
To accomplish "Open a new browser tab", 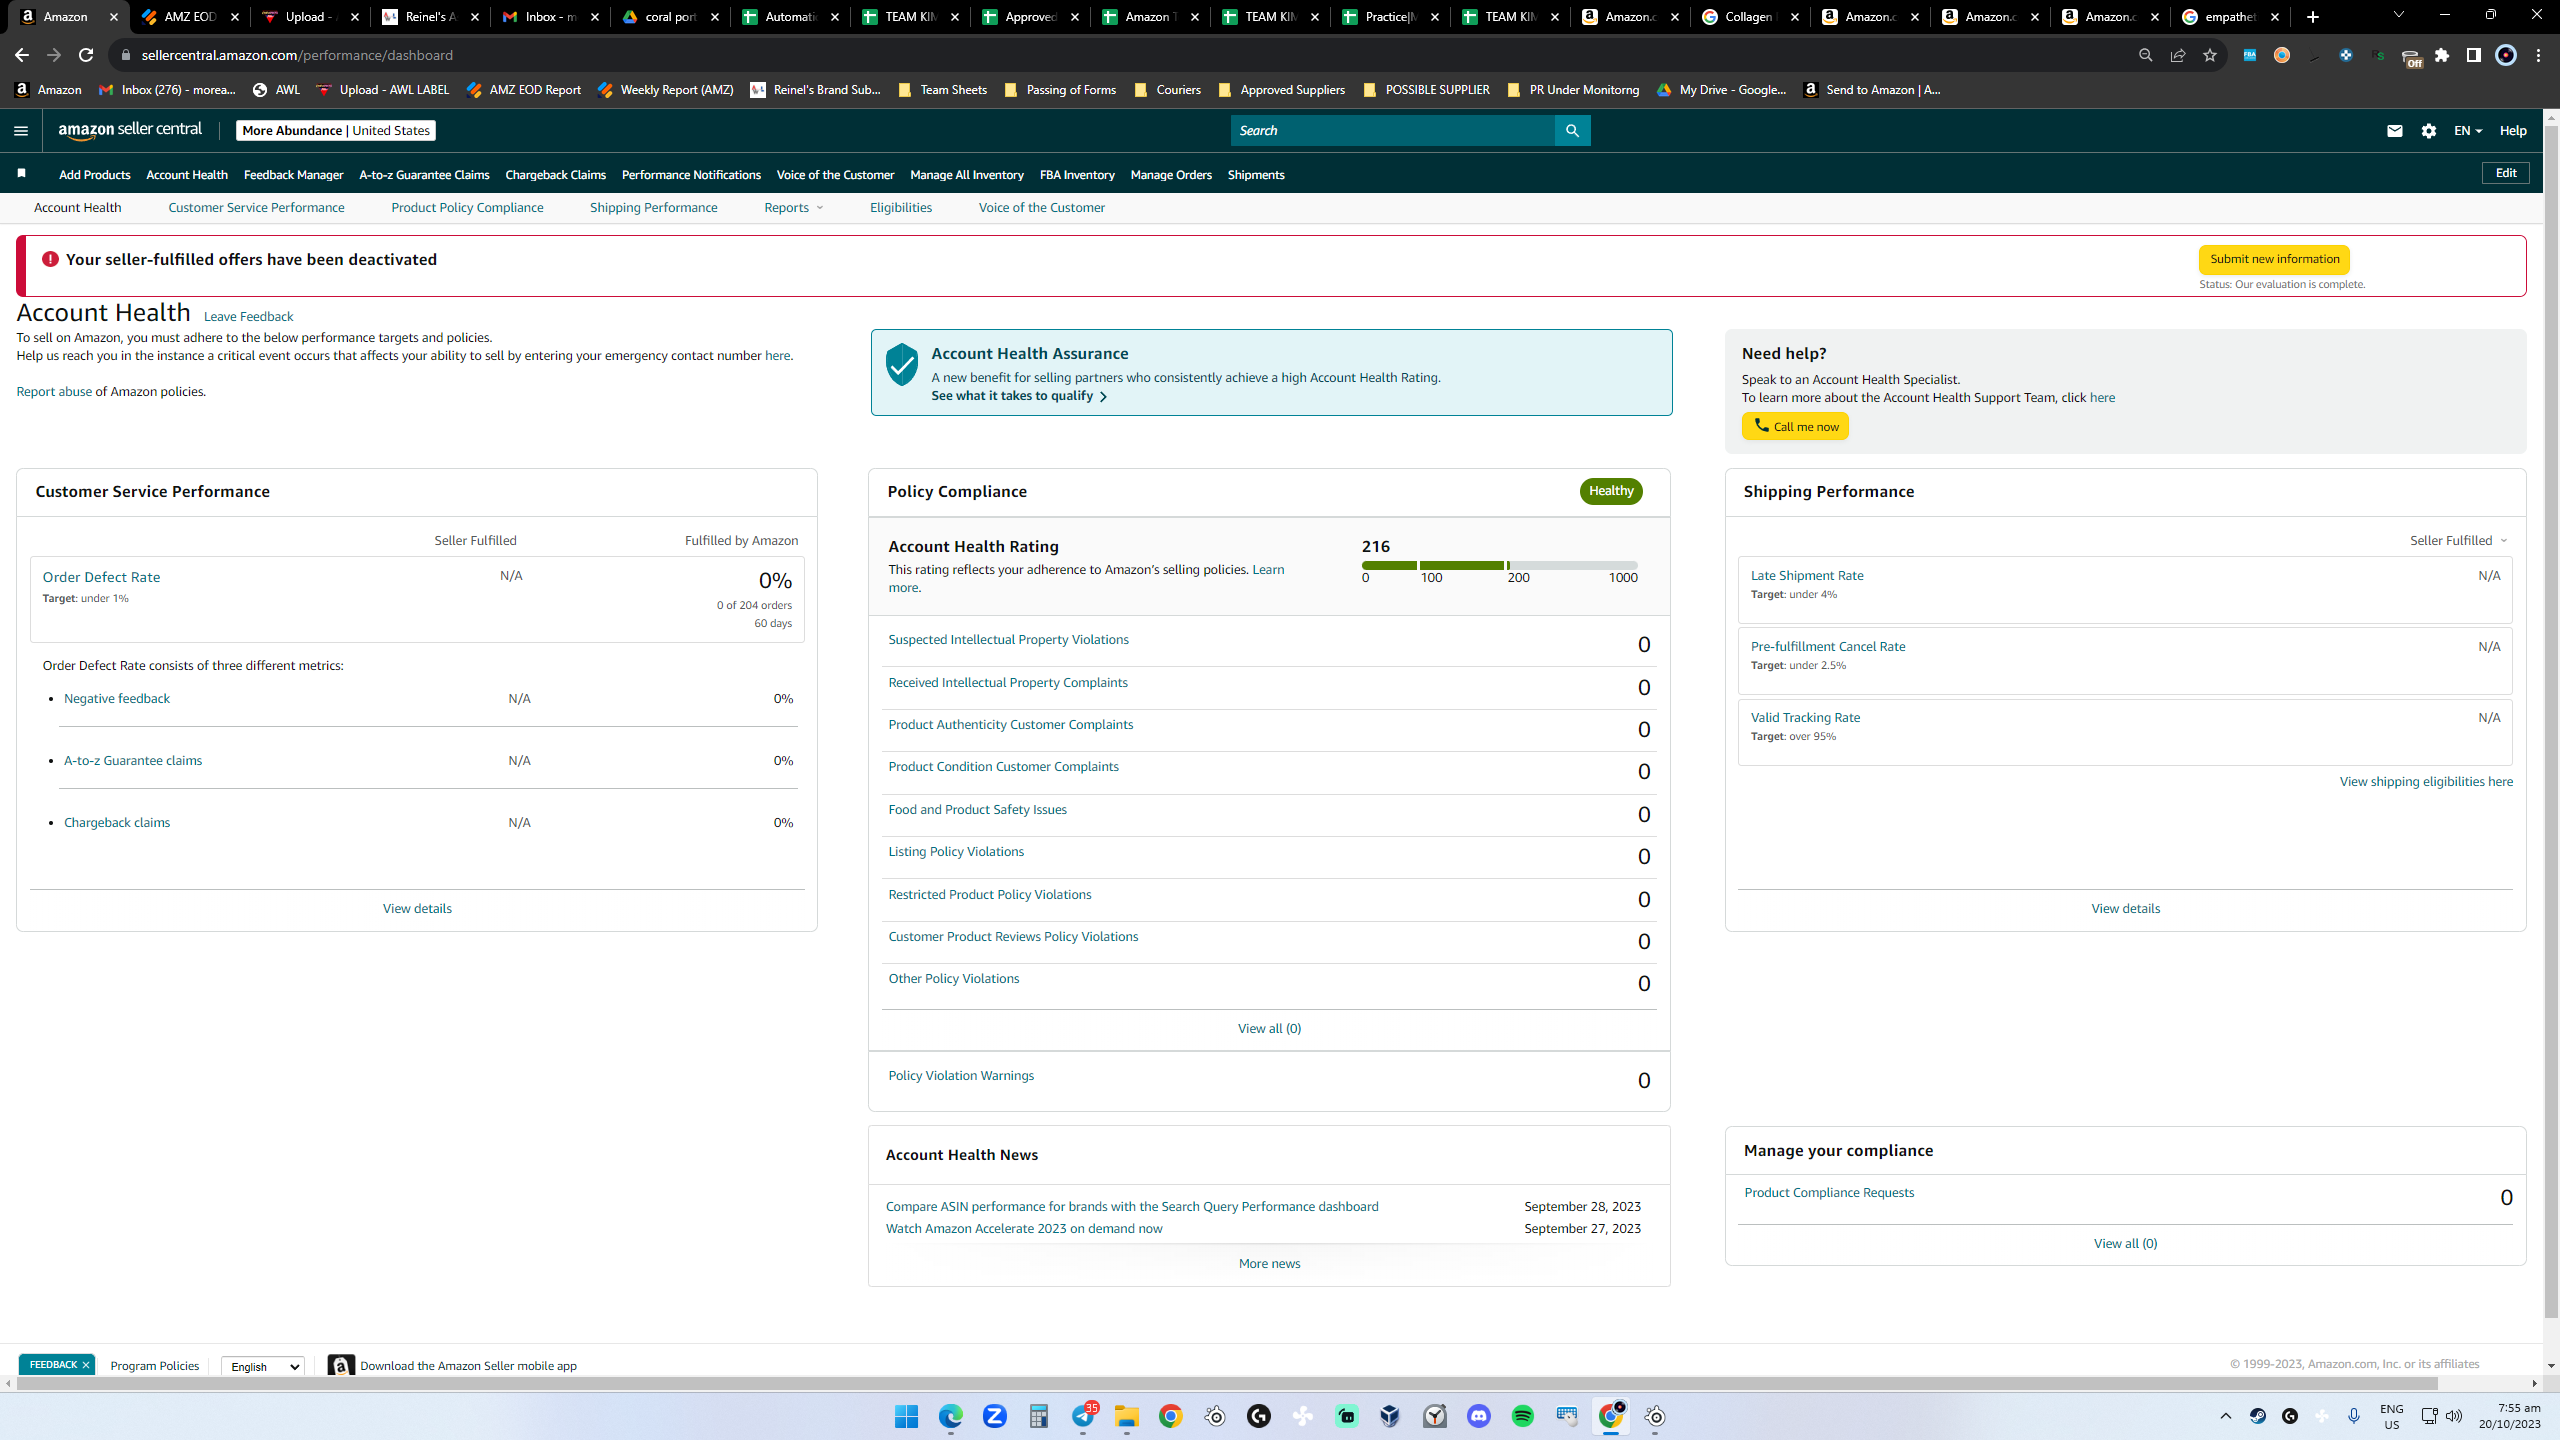I will 2312,17.
